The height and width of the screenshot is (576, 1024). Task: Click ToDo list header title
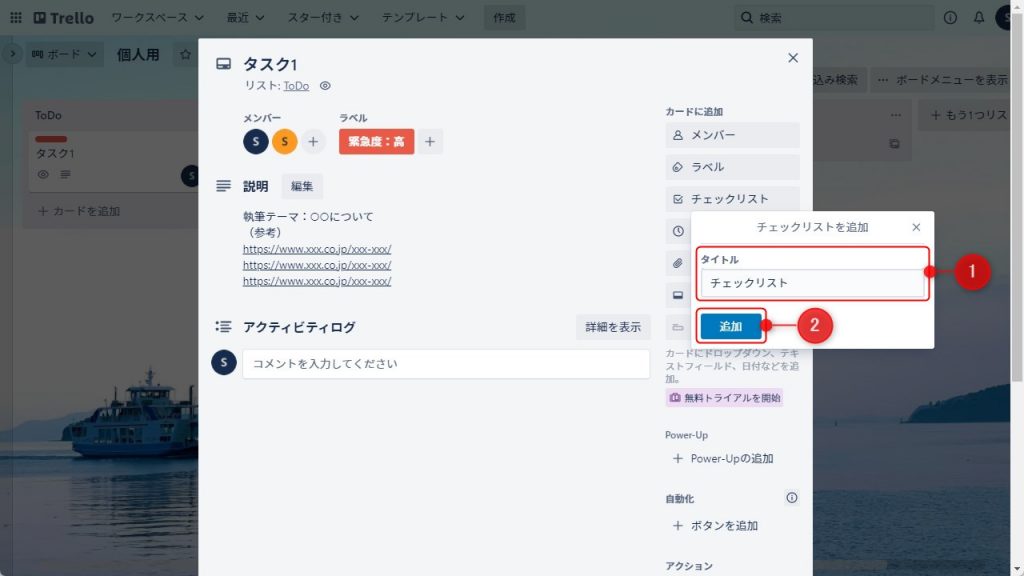coord(48,115)
